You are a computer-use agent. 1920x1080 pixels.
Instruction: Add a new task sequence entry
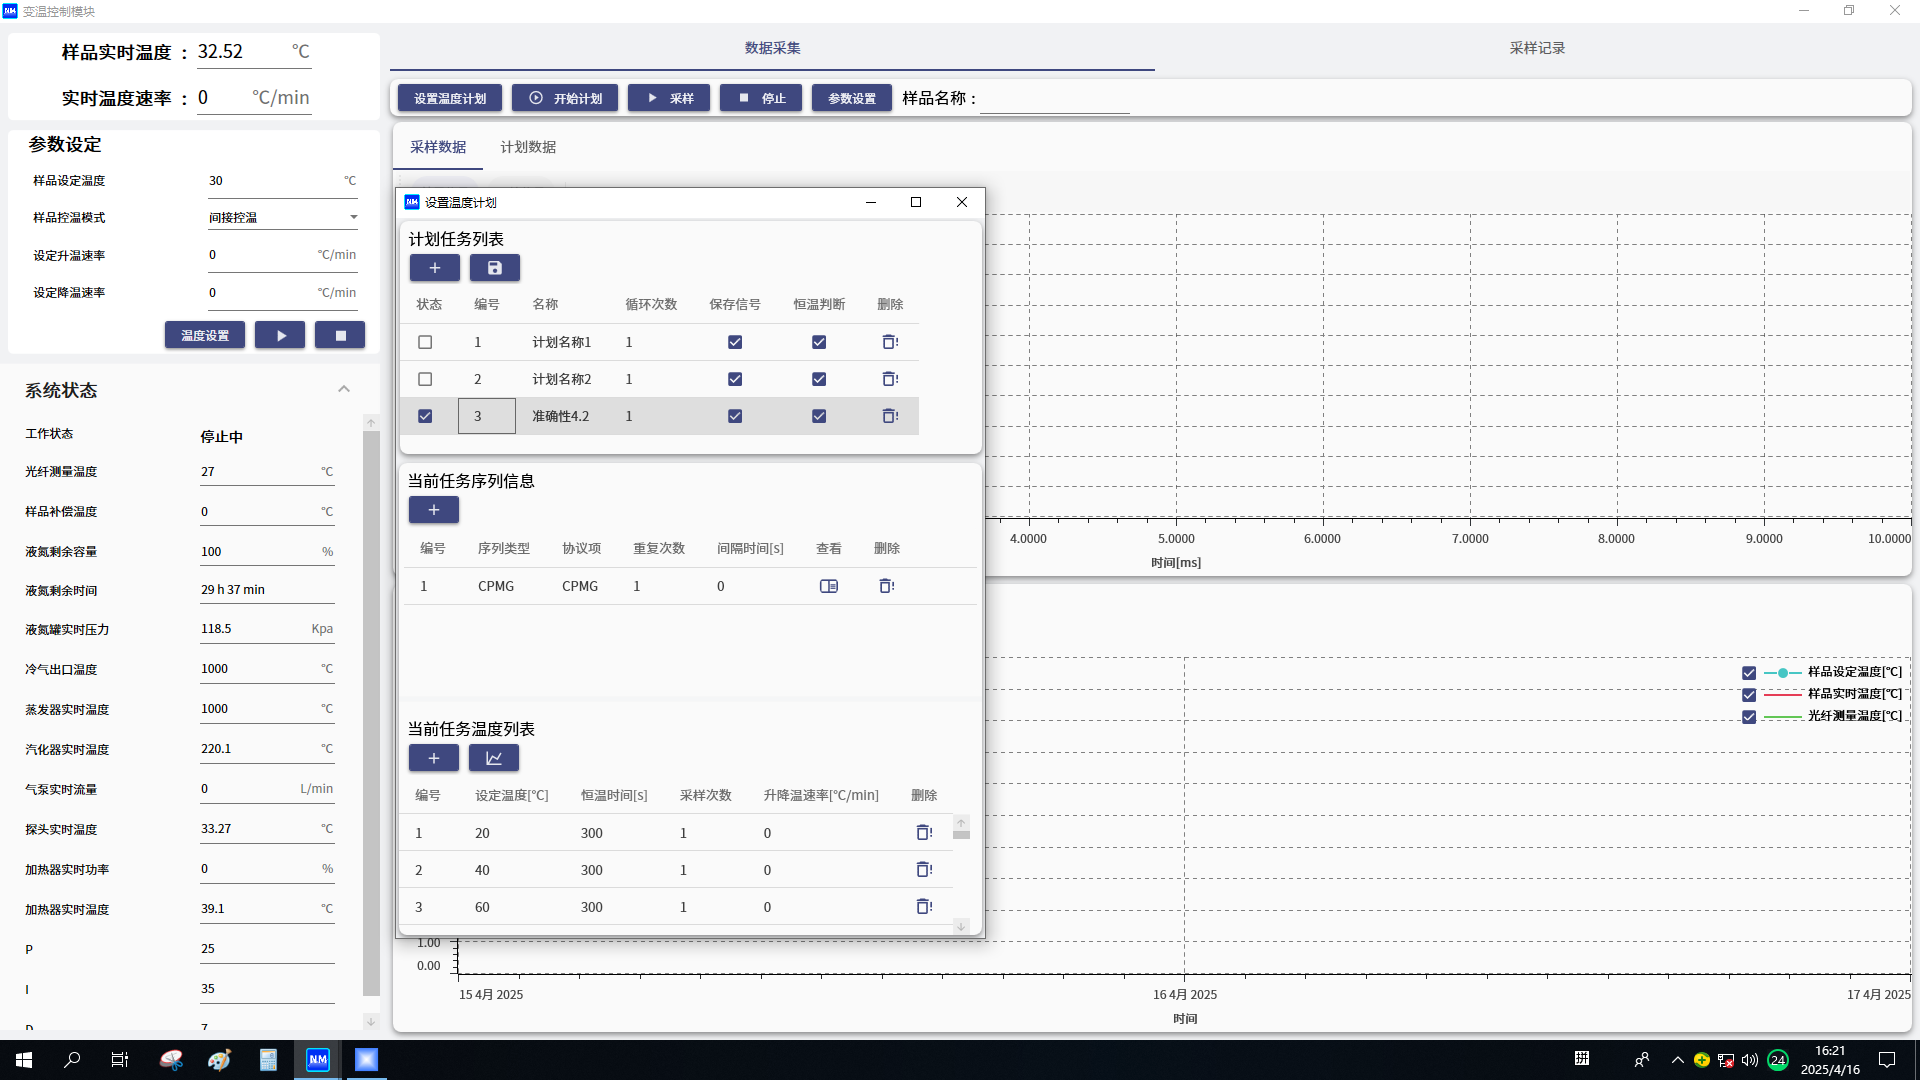click(x=434, y=510)
